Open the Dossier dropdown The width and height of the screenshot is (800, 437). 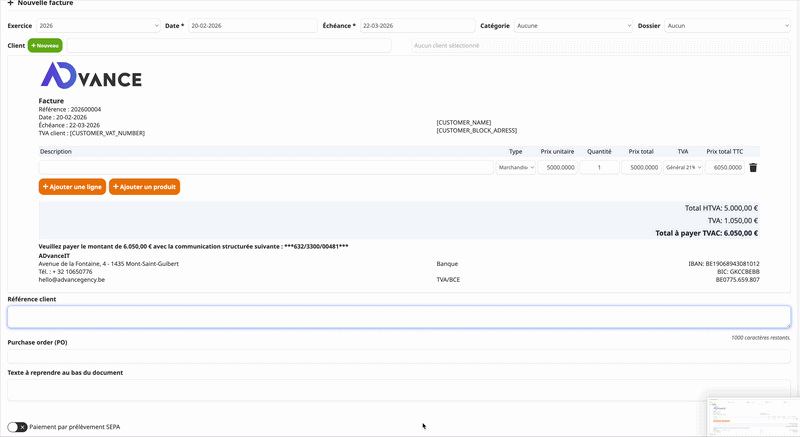point(727,26)
